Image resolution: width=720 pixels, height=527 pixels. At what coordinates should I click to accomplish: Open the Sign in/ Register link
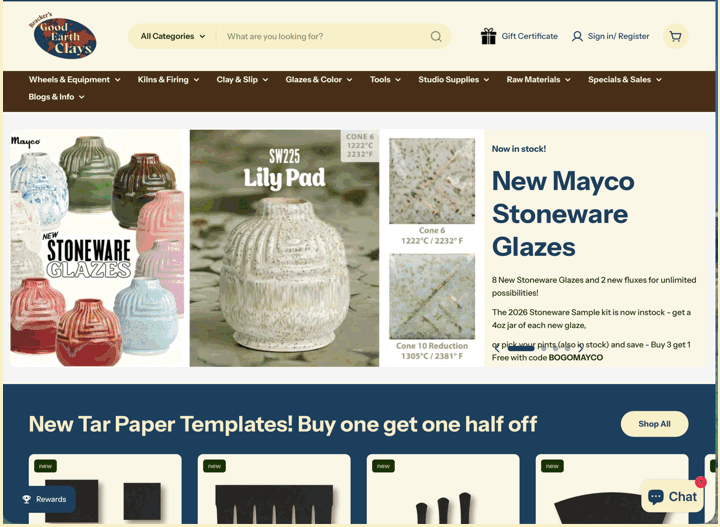pyautogui.click(x=618, y=36)
